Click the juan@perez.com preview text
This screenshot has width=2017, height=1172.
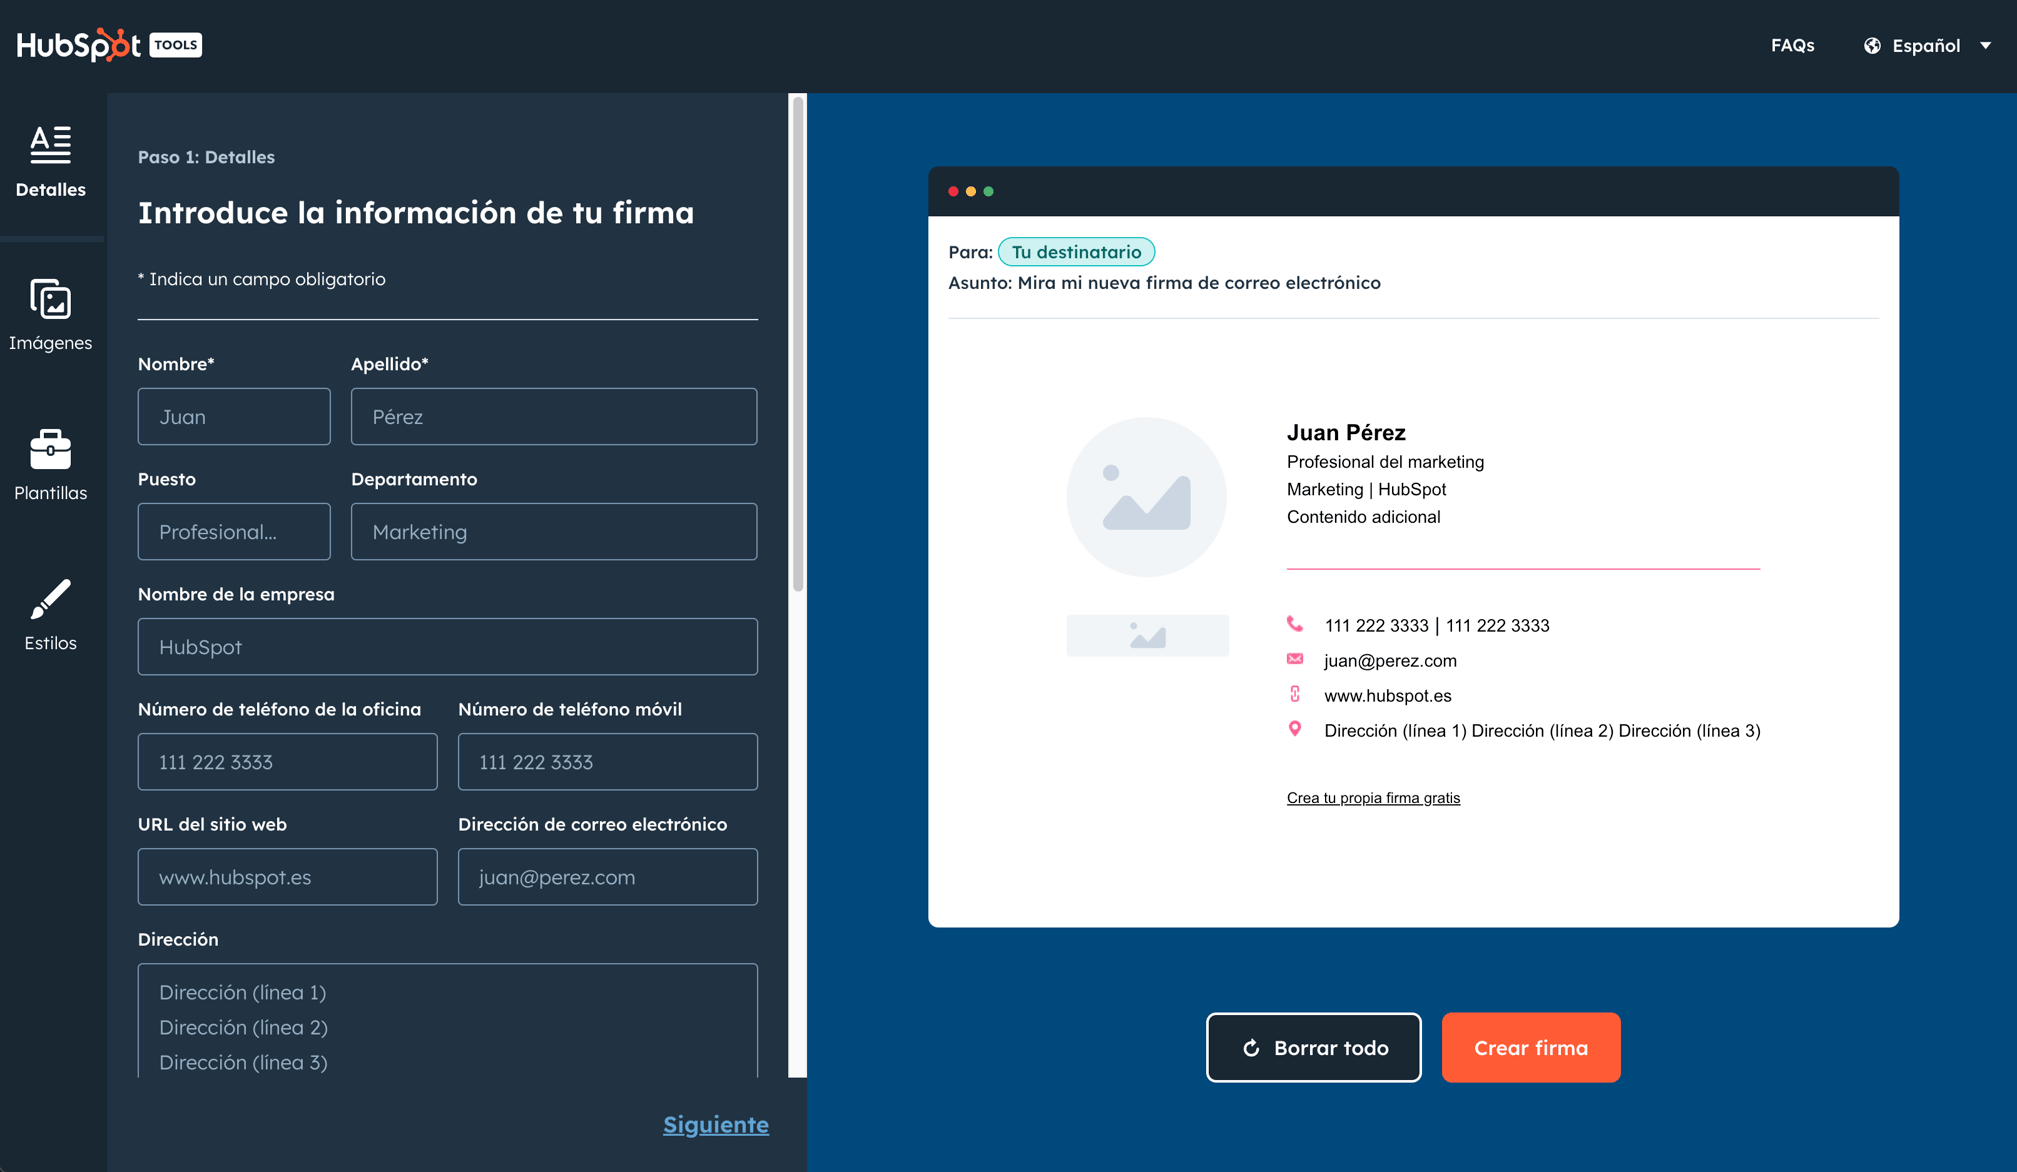click(1390, 660)
